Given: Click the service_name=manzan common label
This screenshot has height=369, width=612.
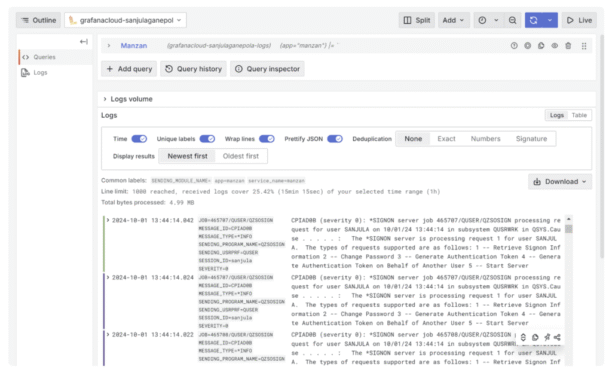Looking at the screenshot, I should [277, 181].
